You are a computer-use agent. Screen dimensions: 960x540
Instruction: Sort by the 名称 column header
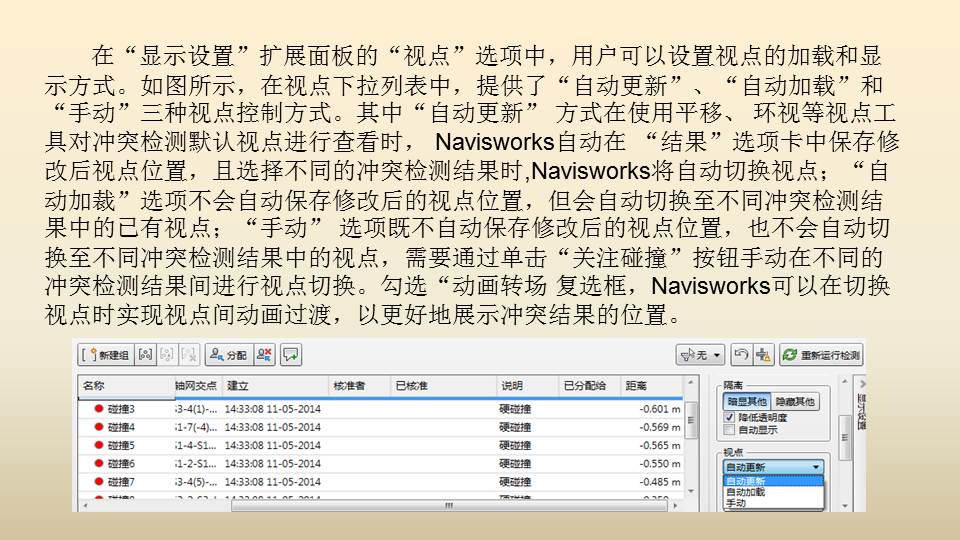[126, 386]
